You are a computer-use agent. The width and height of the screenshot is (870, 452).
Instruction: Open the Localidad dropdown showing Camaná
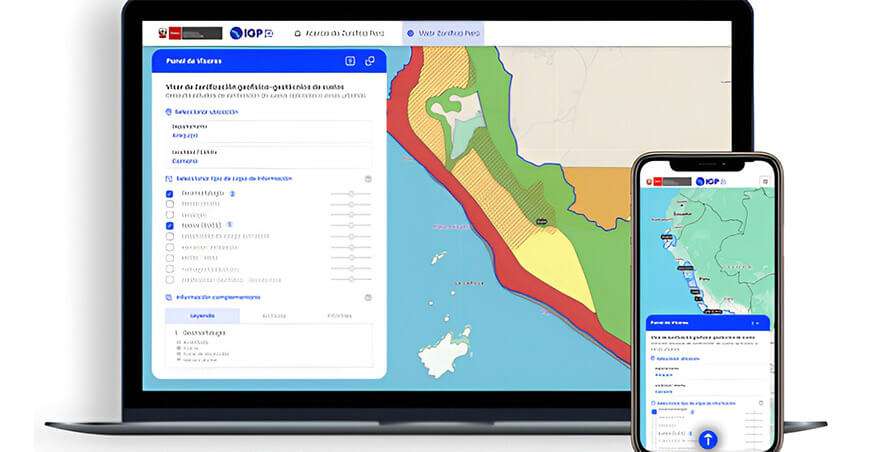click(270, 157)
